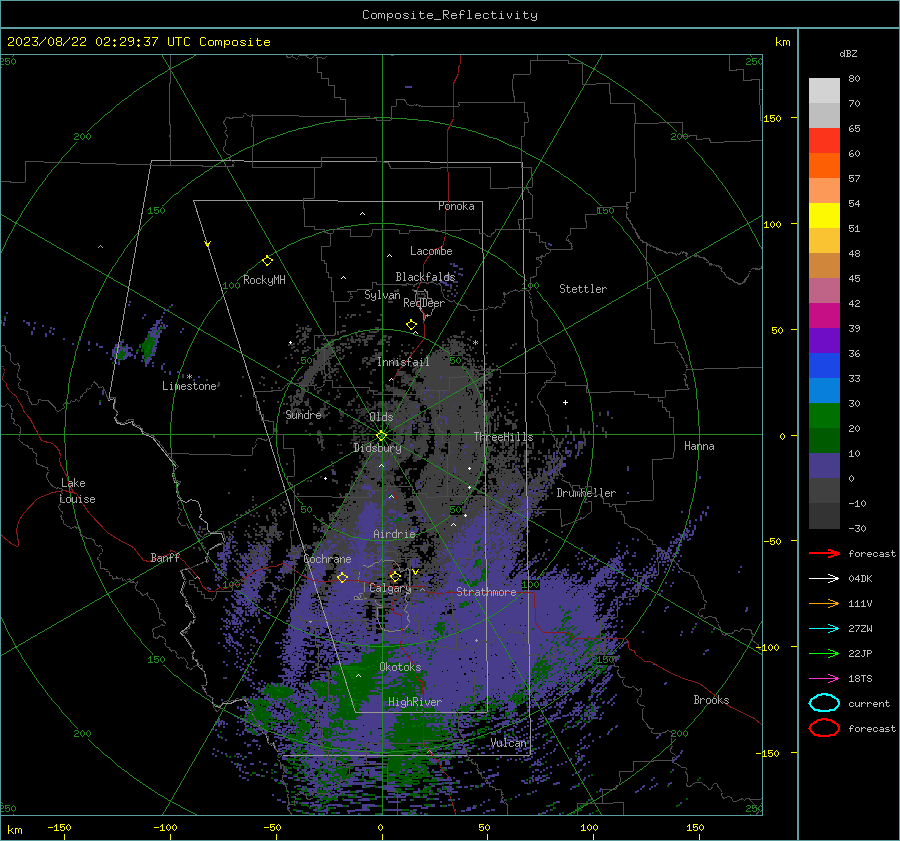900x841 pixels.
Task: Select the 39 dBZ purple color swatch
Action: click(x=824, y=340)
